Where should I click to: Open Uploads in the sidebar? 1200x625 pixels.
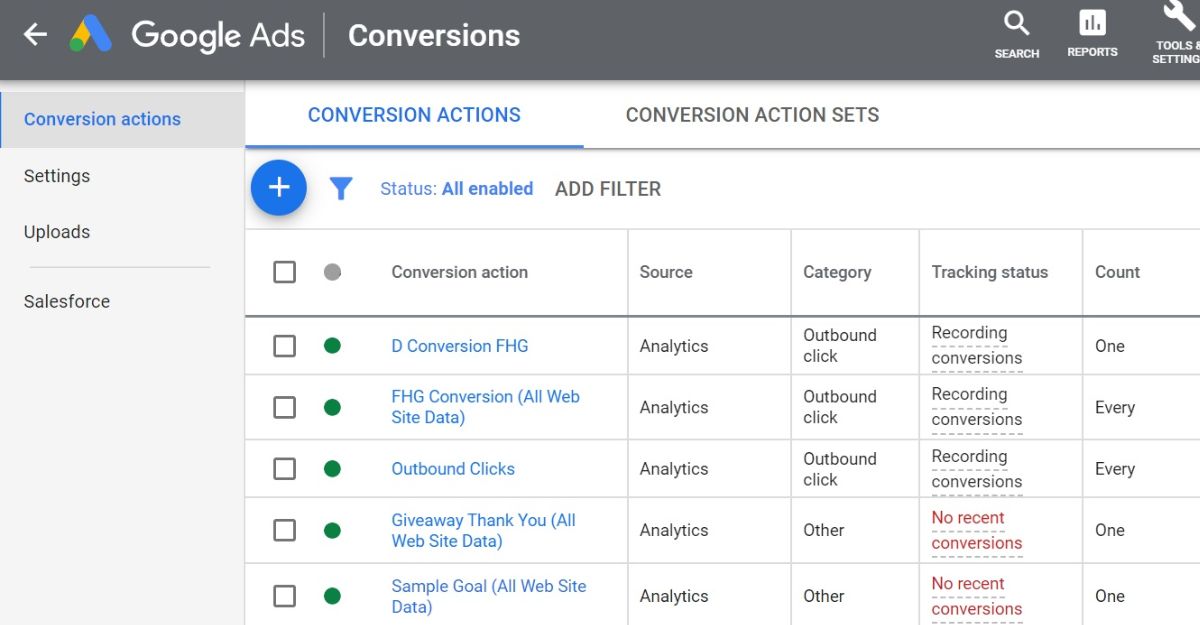(x=57, y=232)
